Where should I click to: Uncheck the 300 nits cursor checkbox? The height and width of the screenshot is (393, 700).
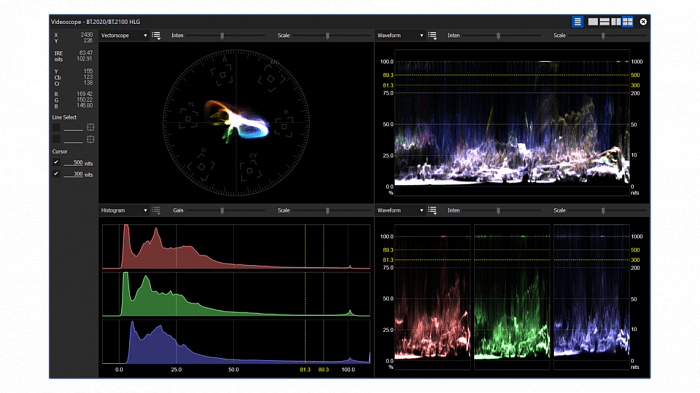click(56, 174)
